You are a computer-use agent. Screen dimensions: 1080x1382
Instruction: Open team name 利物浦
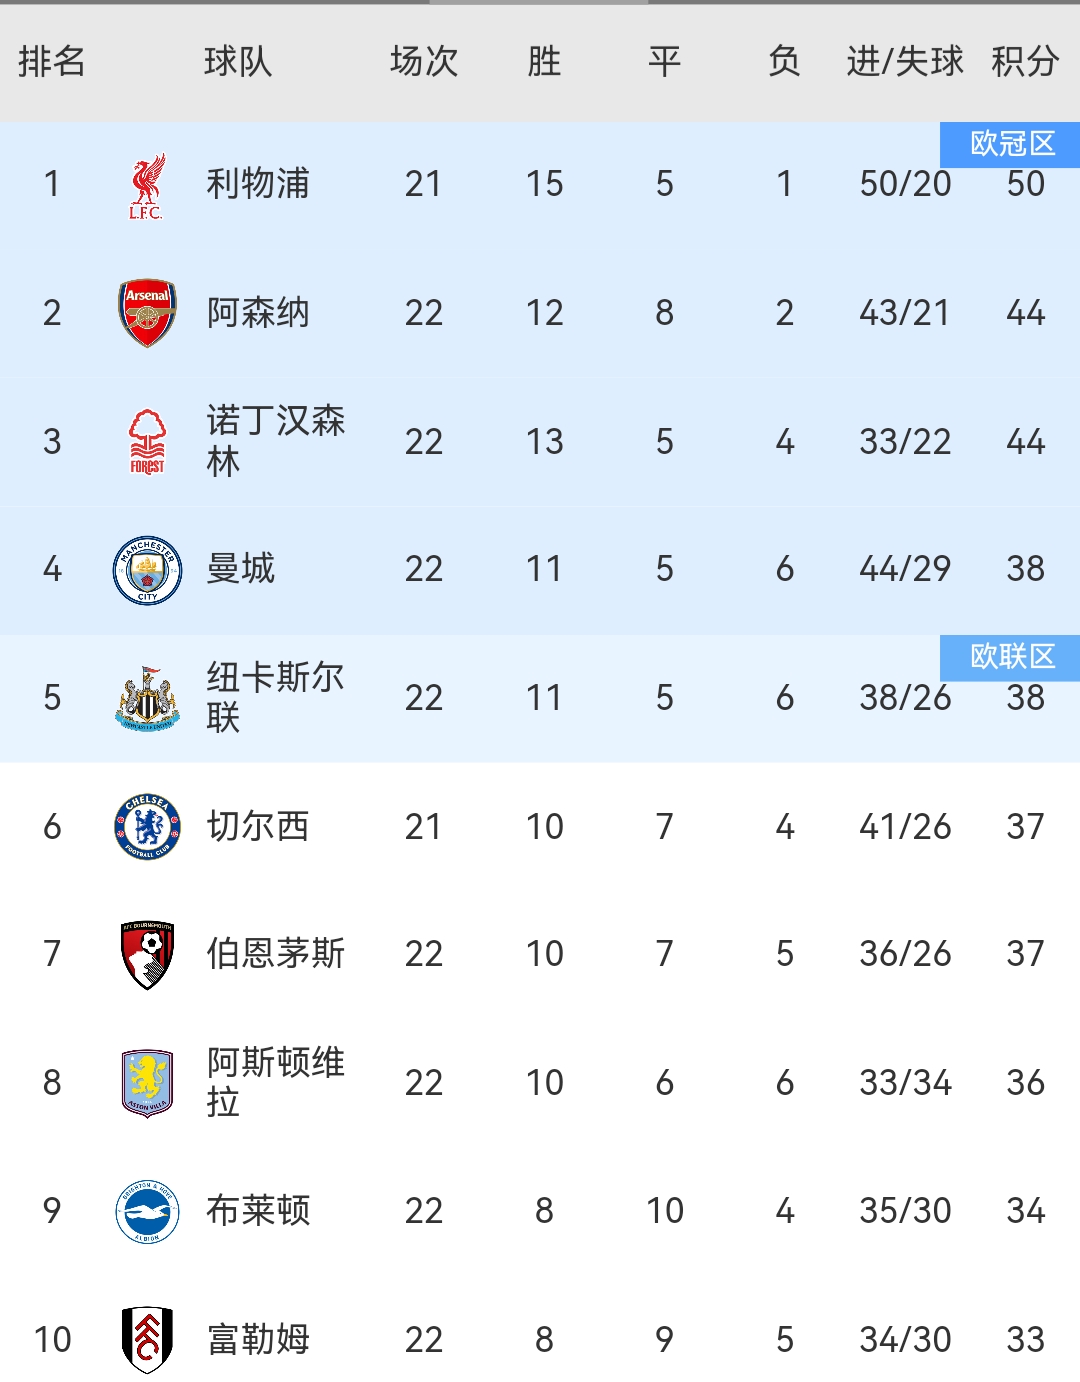258,184
